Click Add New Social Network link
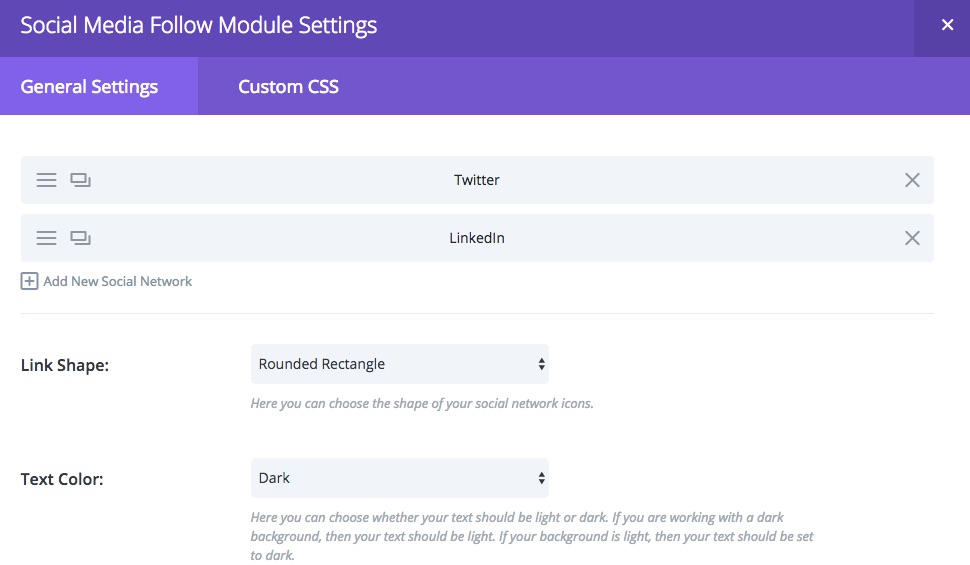 pos(118,282)
